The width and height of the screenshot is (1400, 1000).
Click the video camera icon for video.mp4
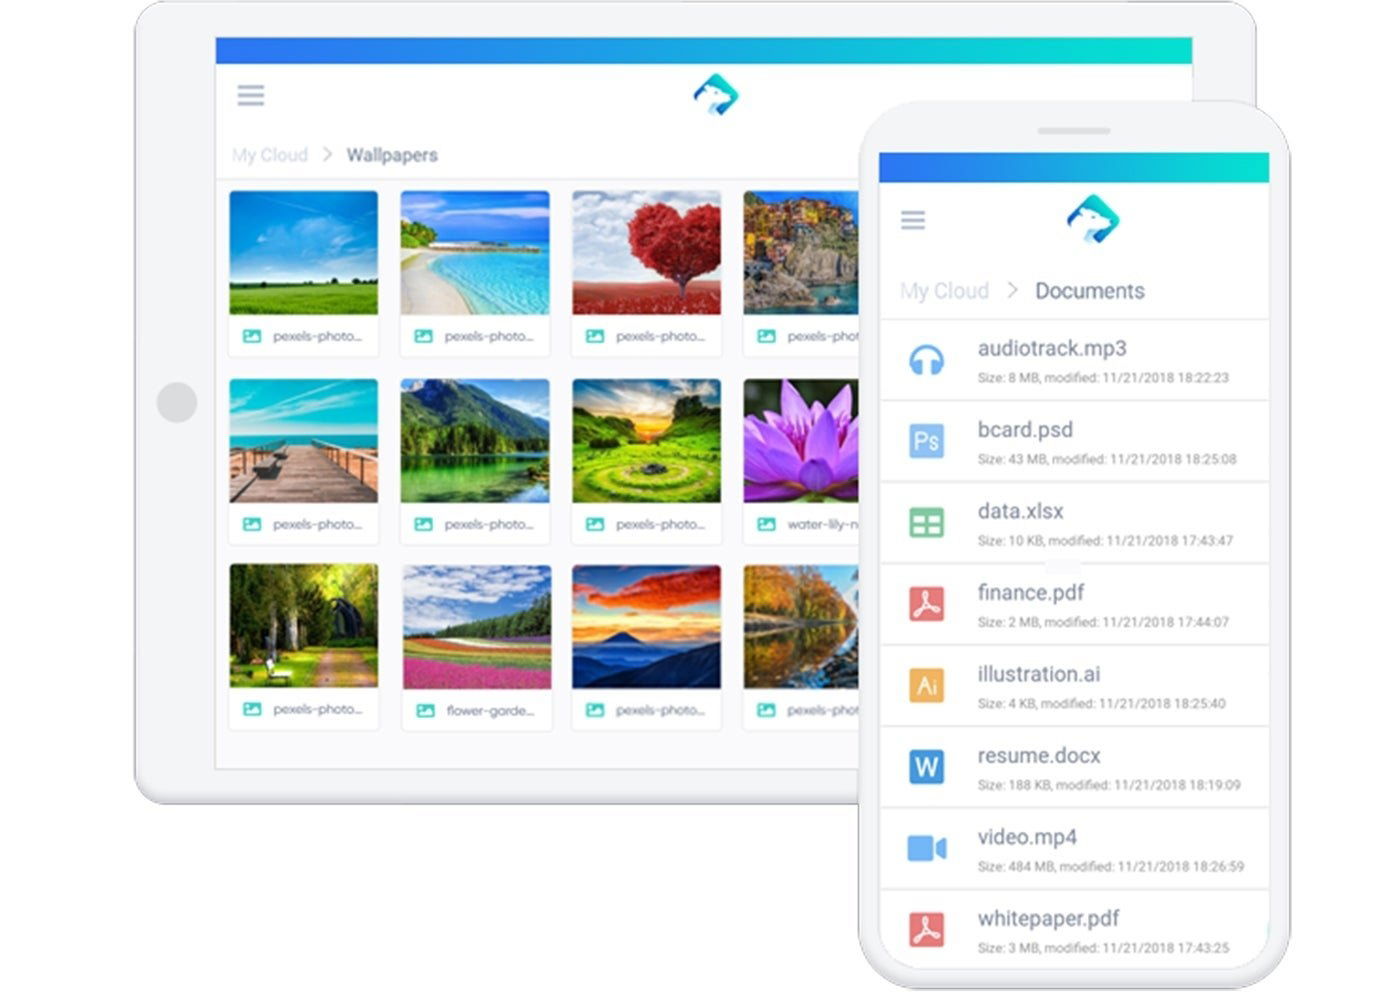pyautogui.click(x=926, y=849)
